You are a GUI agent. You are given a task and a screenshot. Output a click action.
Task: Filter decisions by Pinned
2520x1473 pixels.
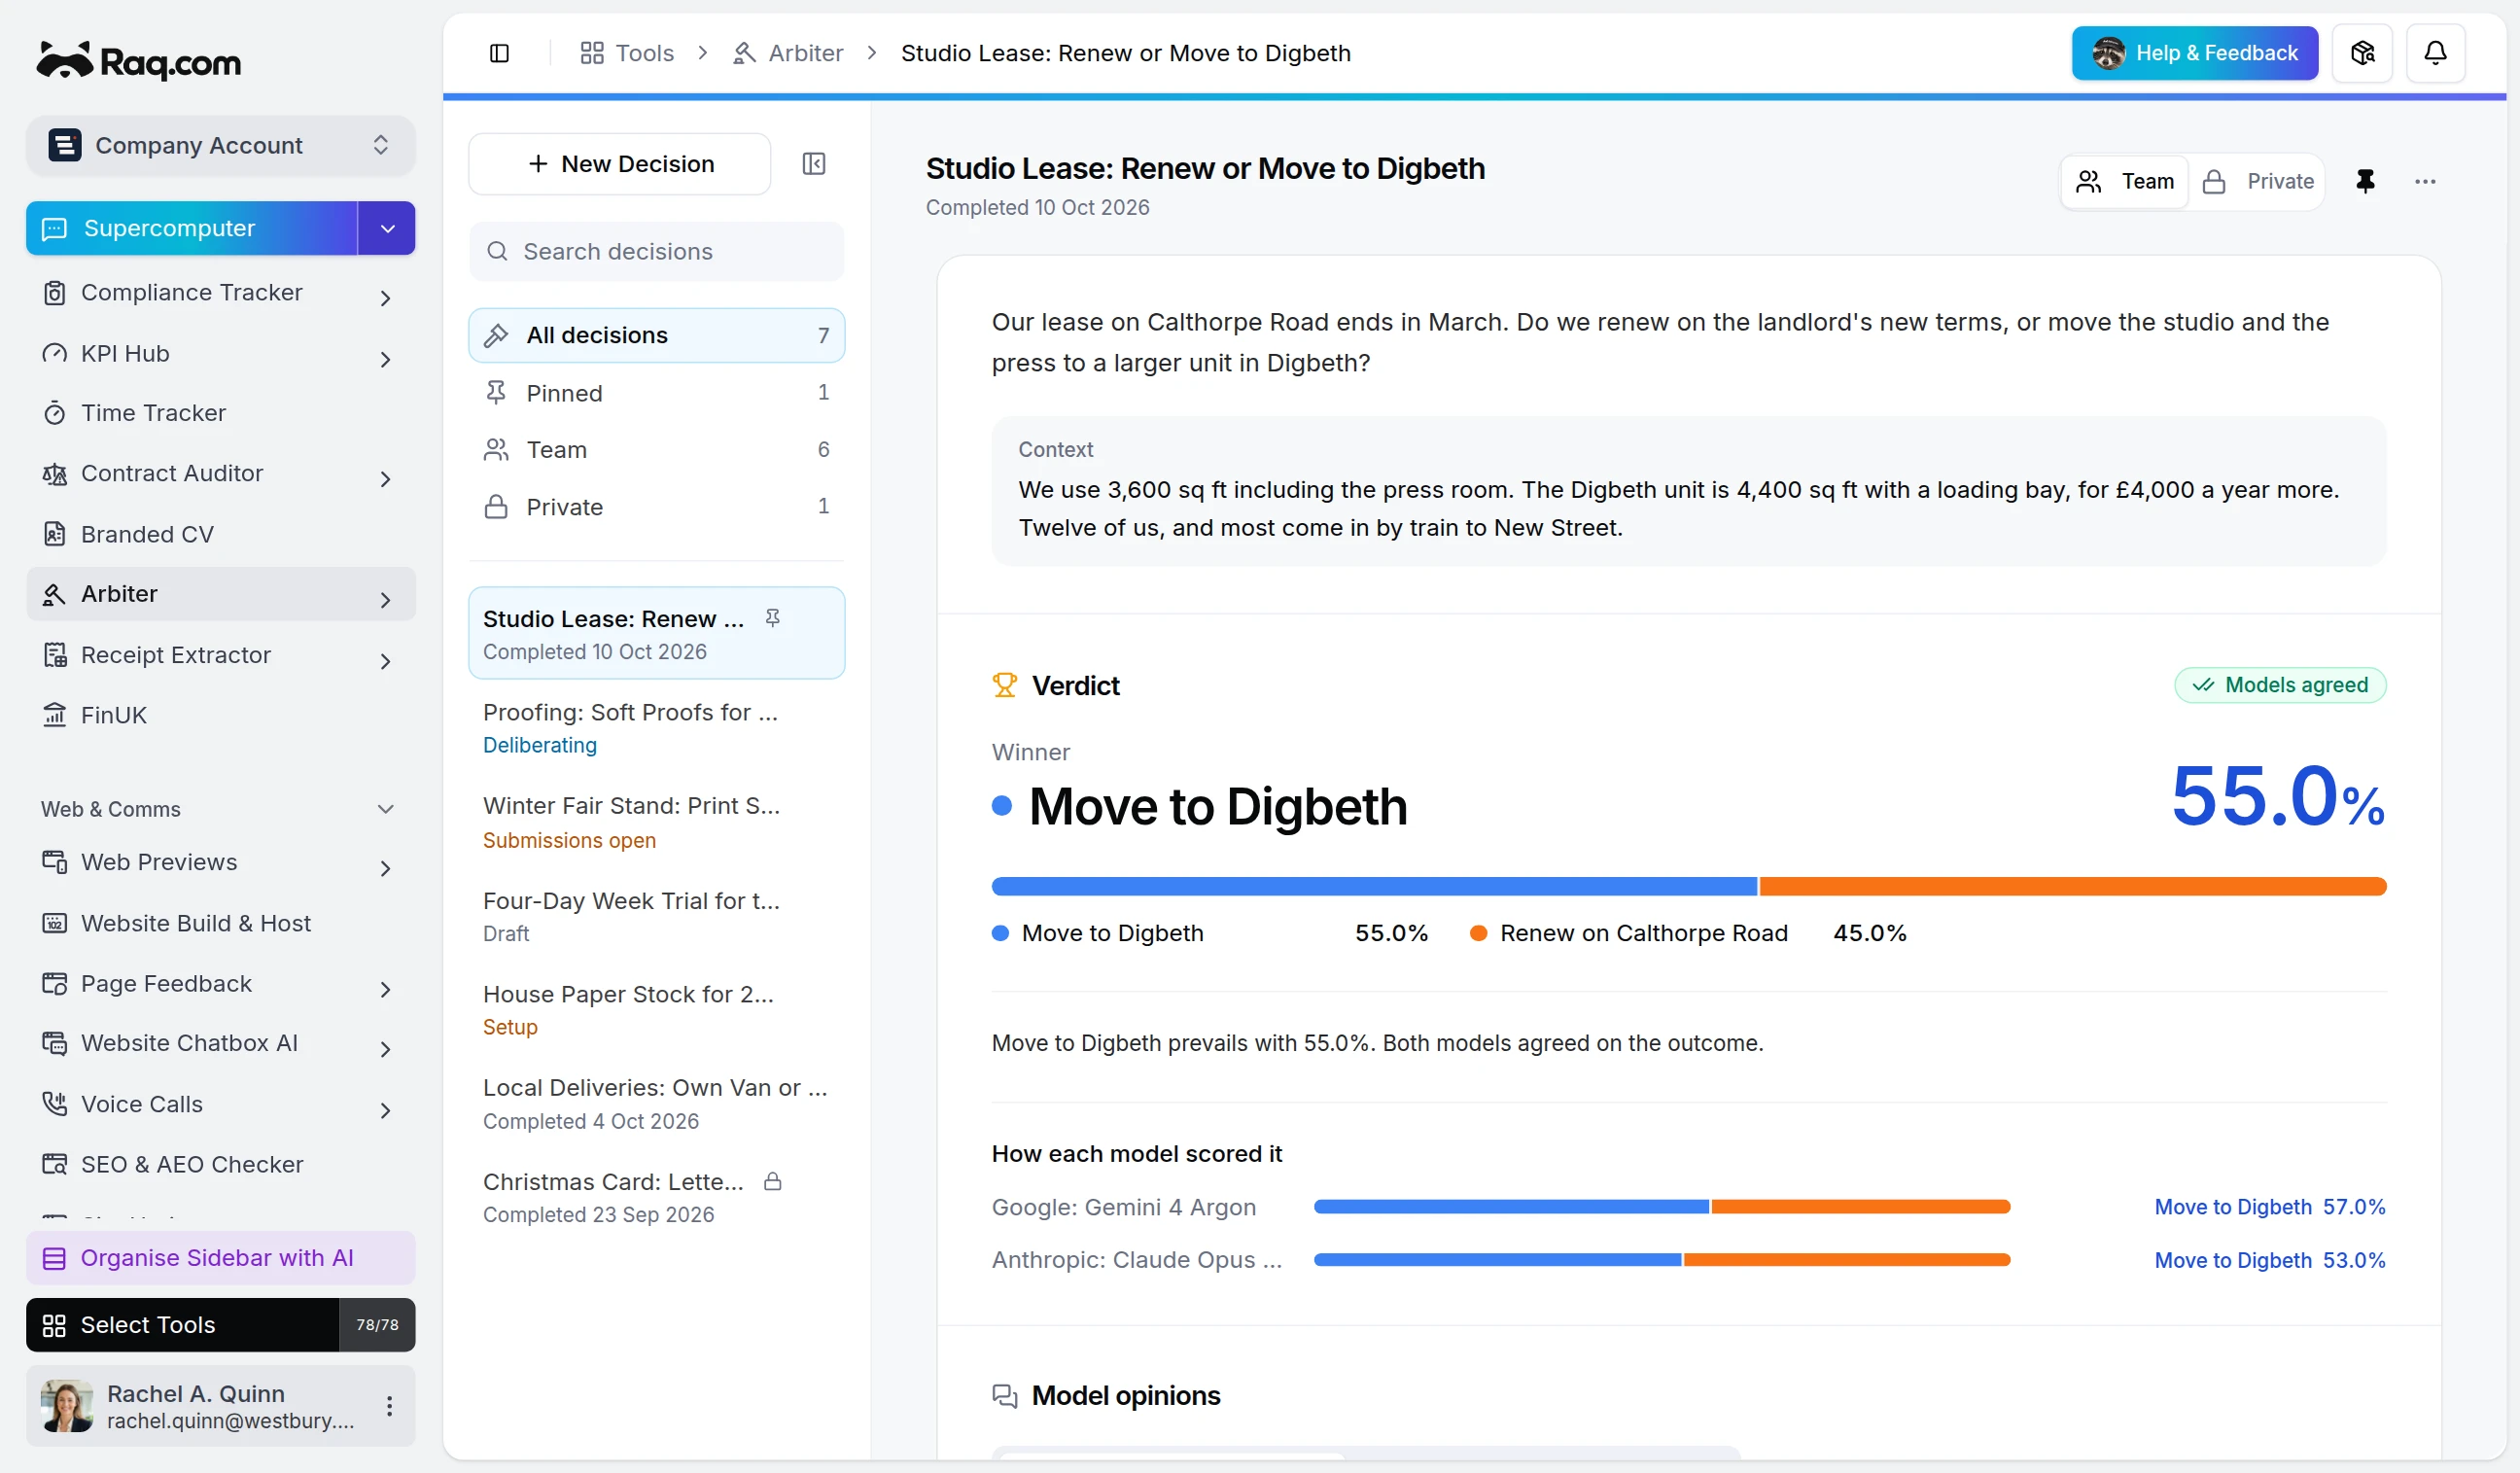pos(656,393)
